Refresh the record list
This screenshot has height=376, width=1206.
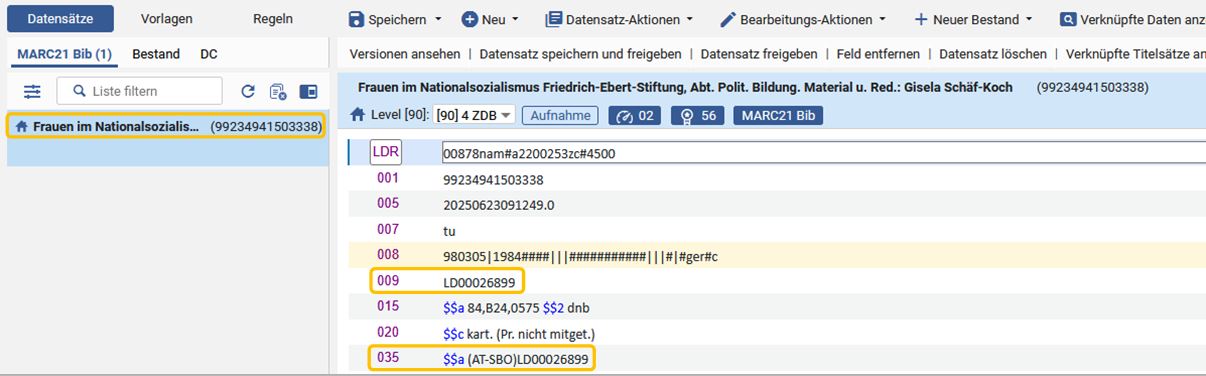[x=248, y=91]
